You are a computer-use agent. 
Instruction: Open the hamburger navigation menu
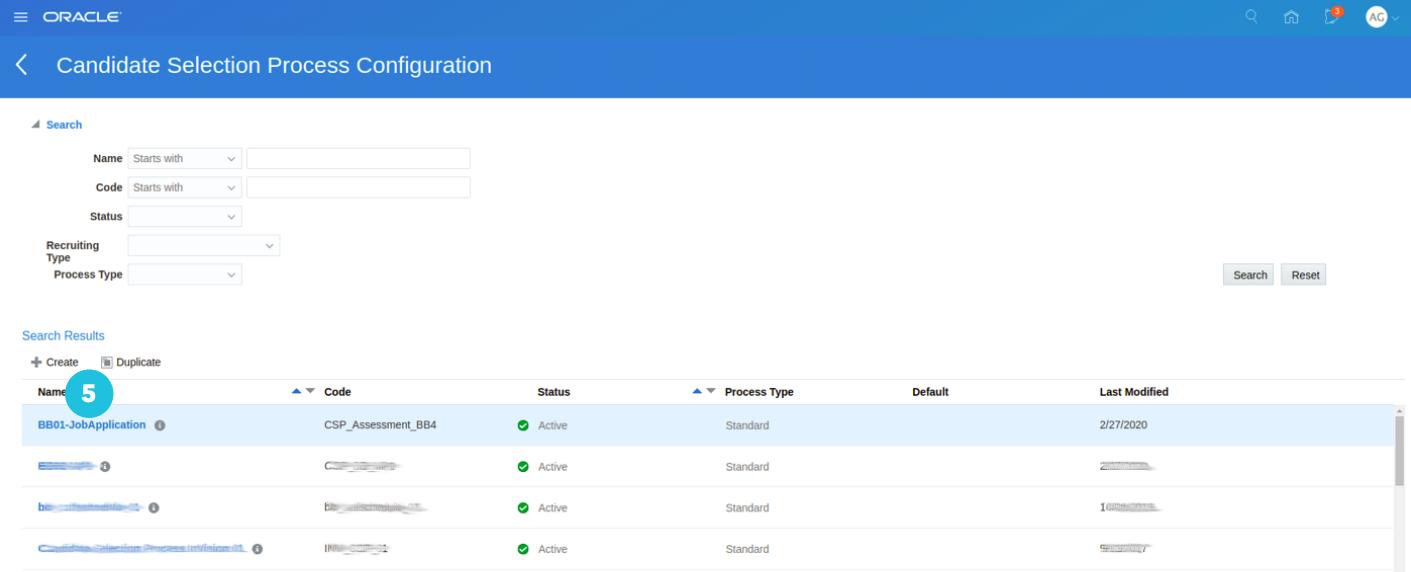(x=20, y=17)
